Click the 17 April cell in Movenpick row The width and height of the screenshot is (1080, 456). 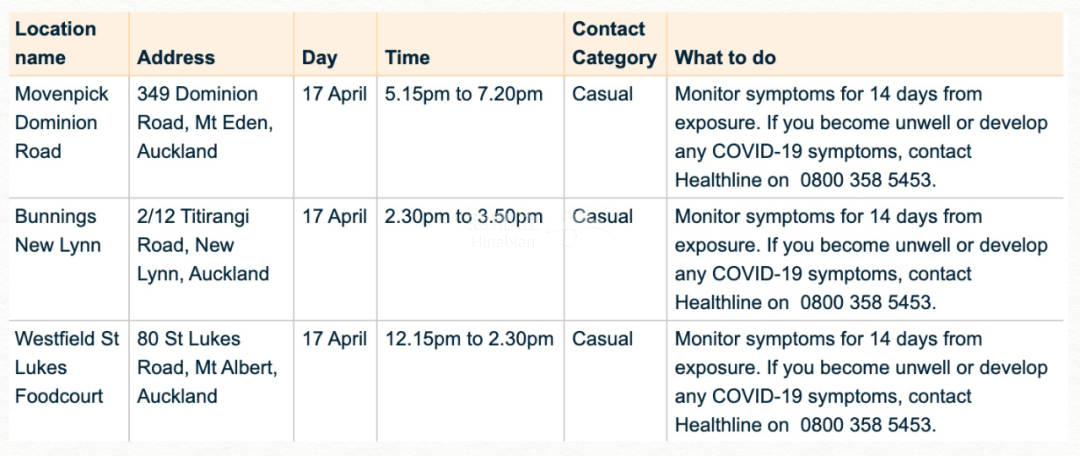coord(334,95)
